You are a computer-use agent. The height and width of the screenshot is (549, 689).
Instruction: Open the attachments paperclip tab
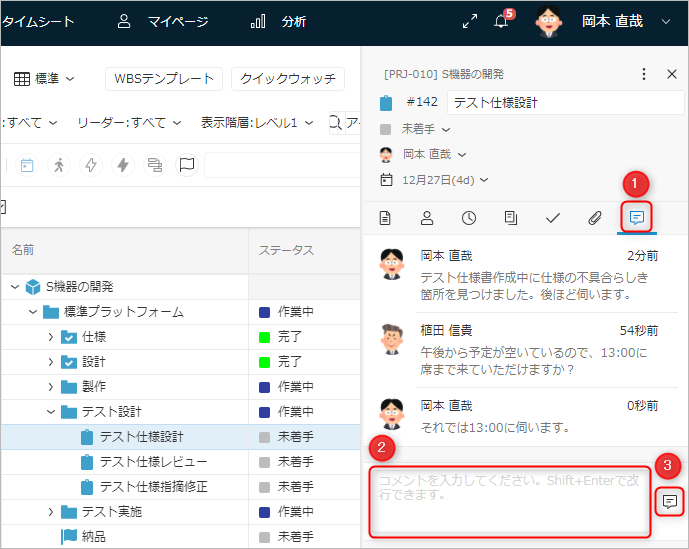click(x=594, y=217)
